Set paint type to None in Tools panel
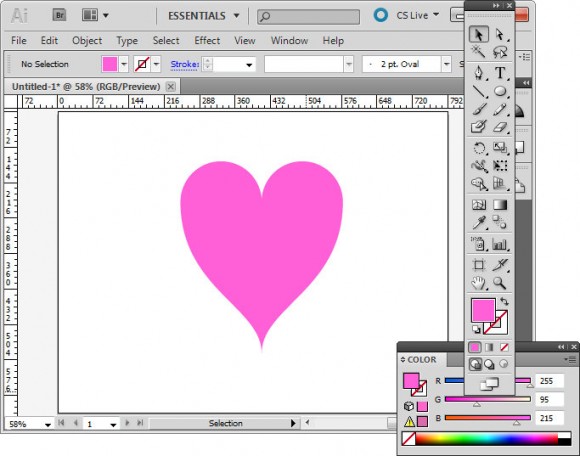Image resolution: width=580 pixels, height=456 pixels. [504, 347]
